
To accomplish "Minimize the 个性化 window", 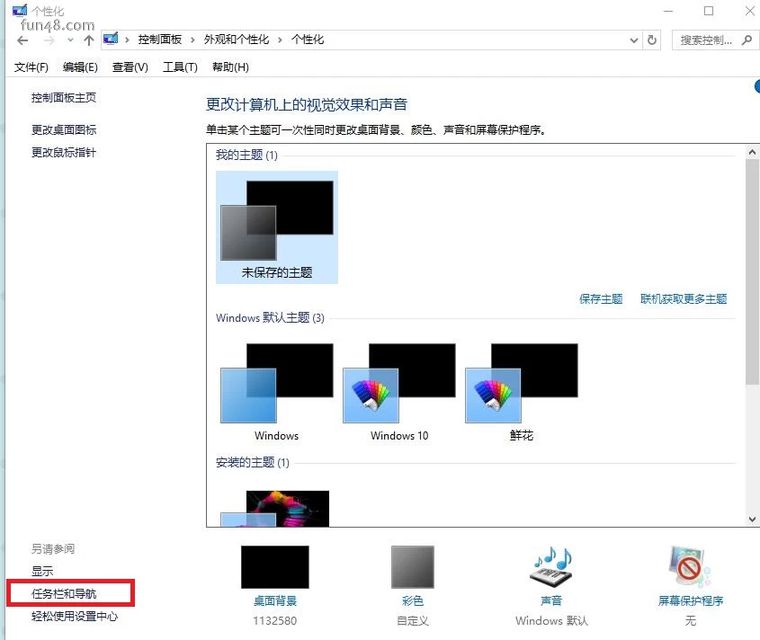I will [669, 11].
